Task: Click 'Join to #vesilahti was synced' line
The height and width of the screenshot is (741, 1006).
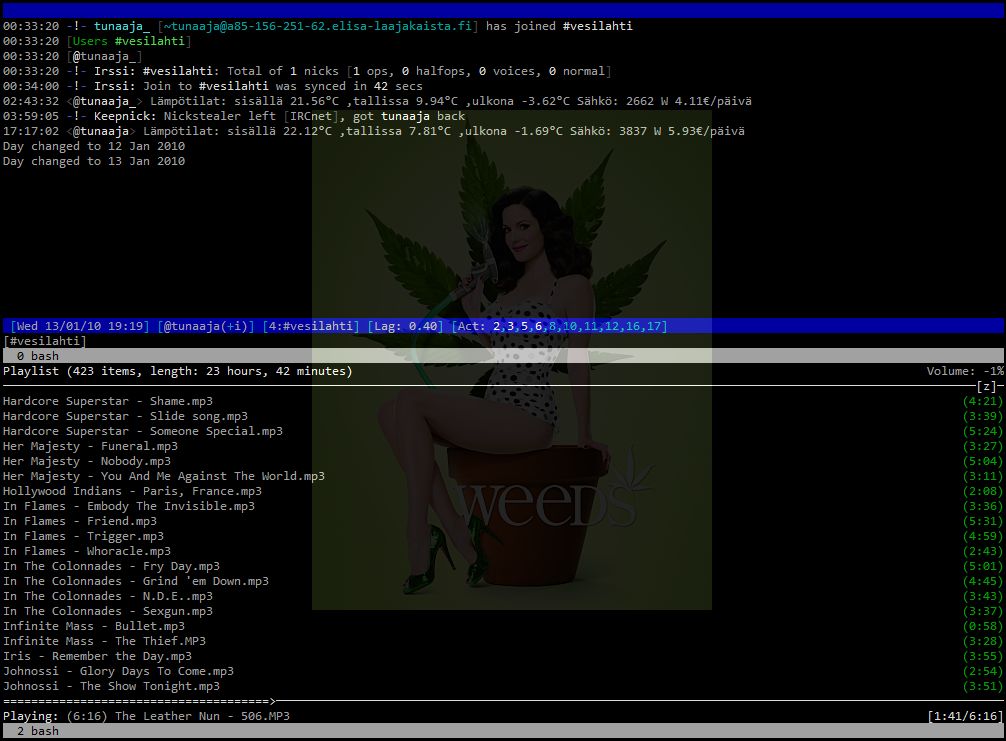Action: [212, 86]
